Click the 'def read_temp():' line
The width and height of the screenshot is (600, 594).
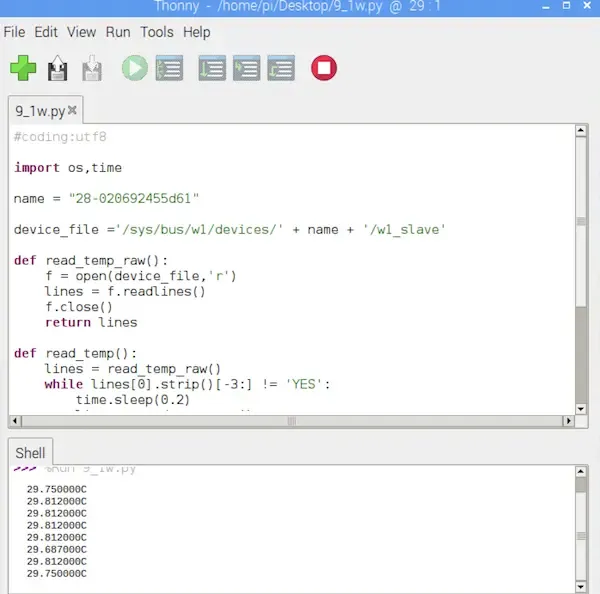(x=75, y=353)
